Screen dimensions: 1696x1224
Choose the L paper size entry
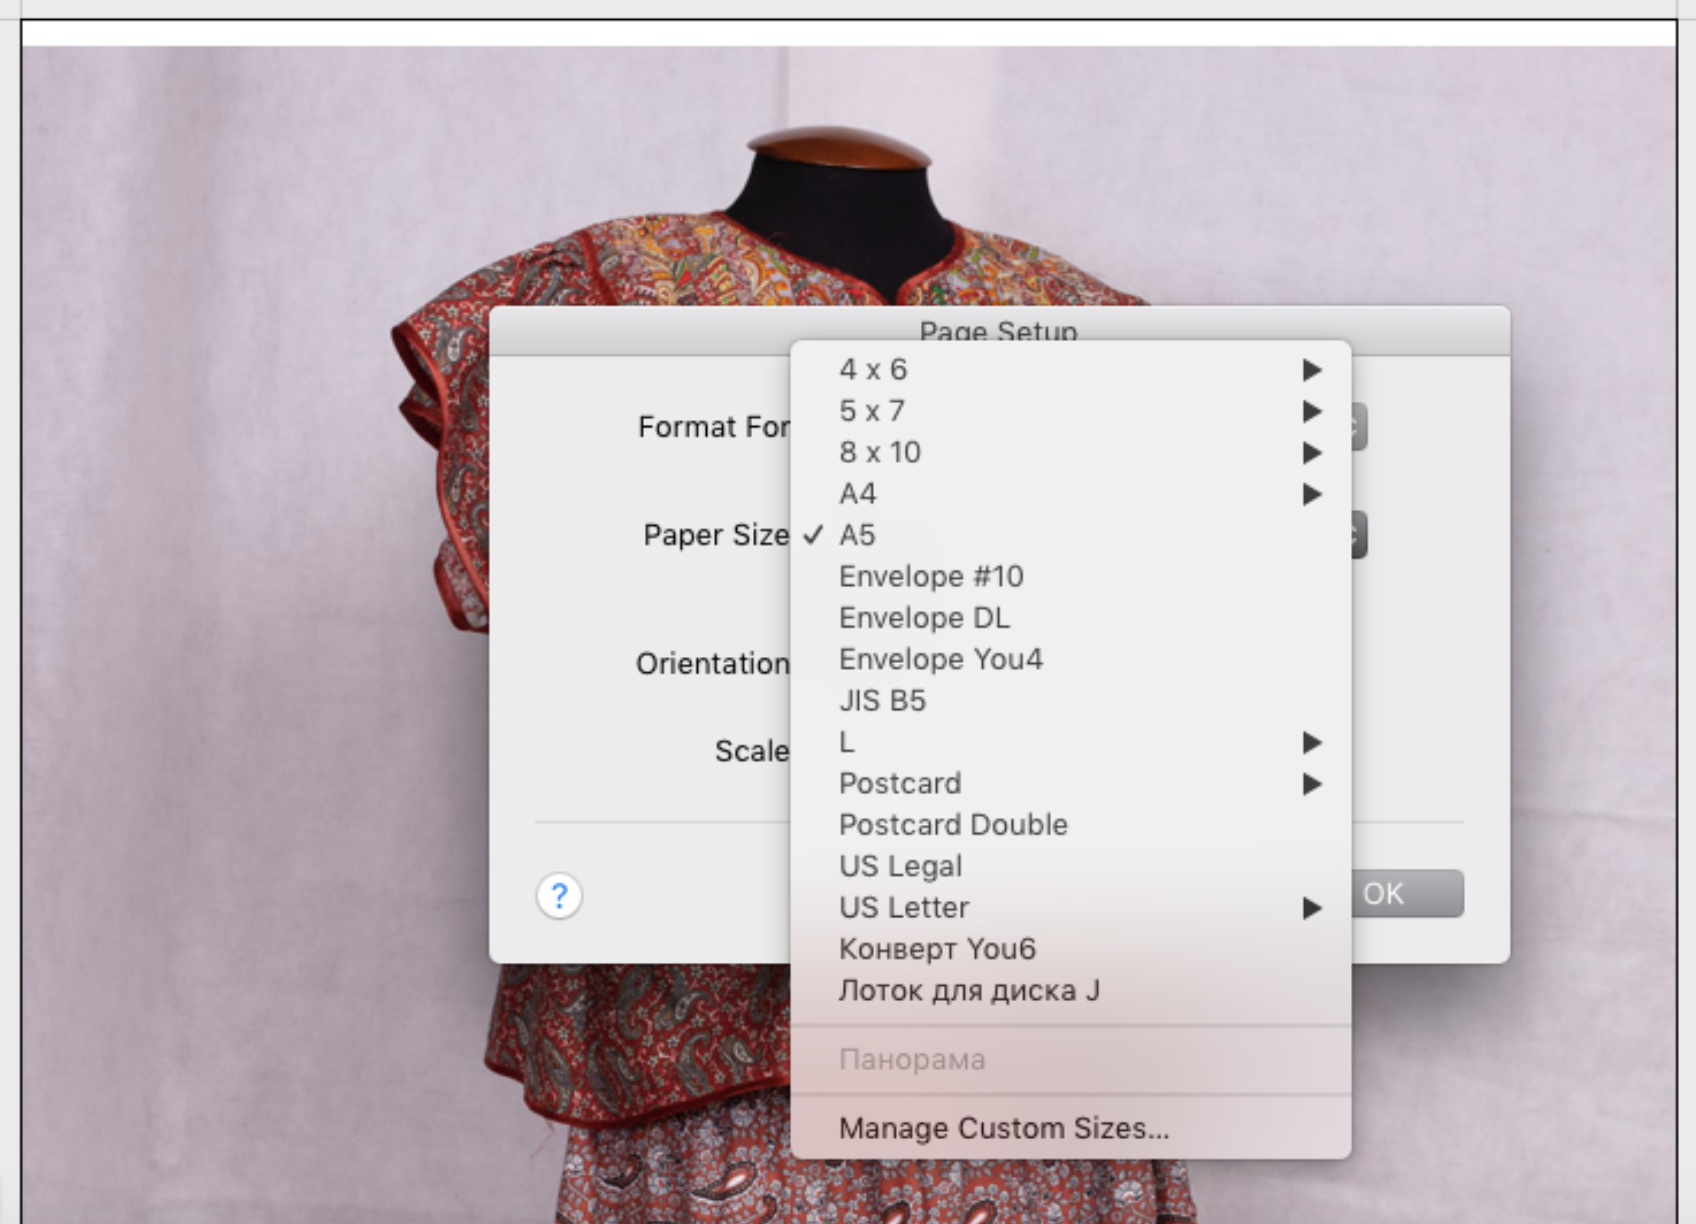tap(1071, 742)
